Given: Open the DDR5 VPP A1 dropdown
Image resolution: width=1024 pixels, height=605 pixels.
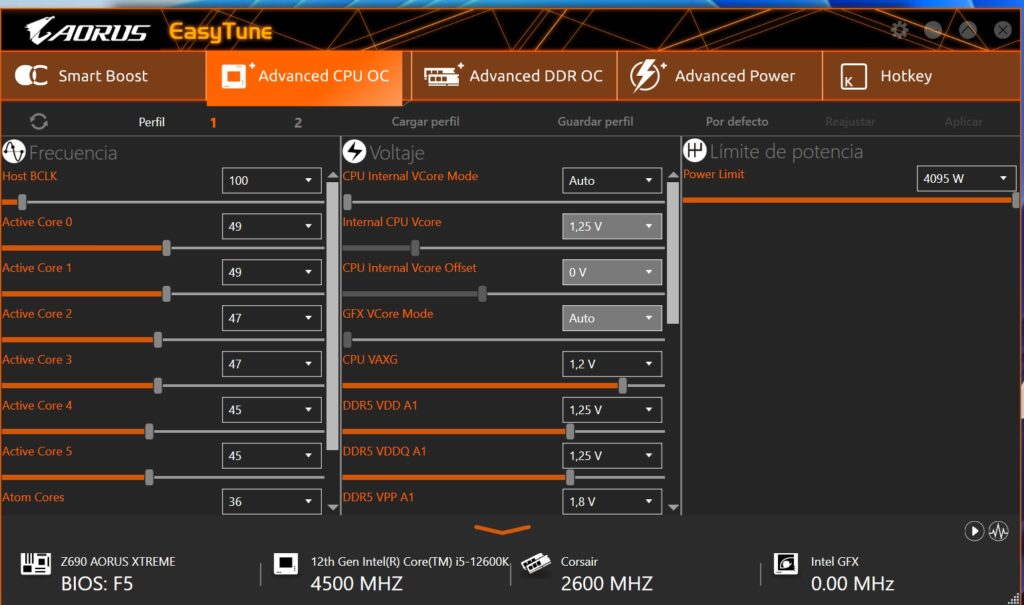Looking at the screenshot, I should pyautogui.click(x=612, y=501).
